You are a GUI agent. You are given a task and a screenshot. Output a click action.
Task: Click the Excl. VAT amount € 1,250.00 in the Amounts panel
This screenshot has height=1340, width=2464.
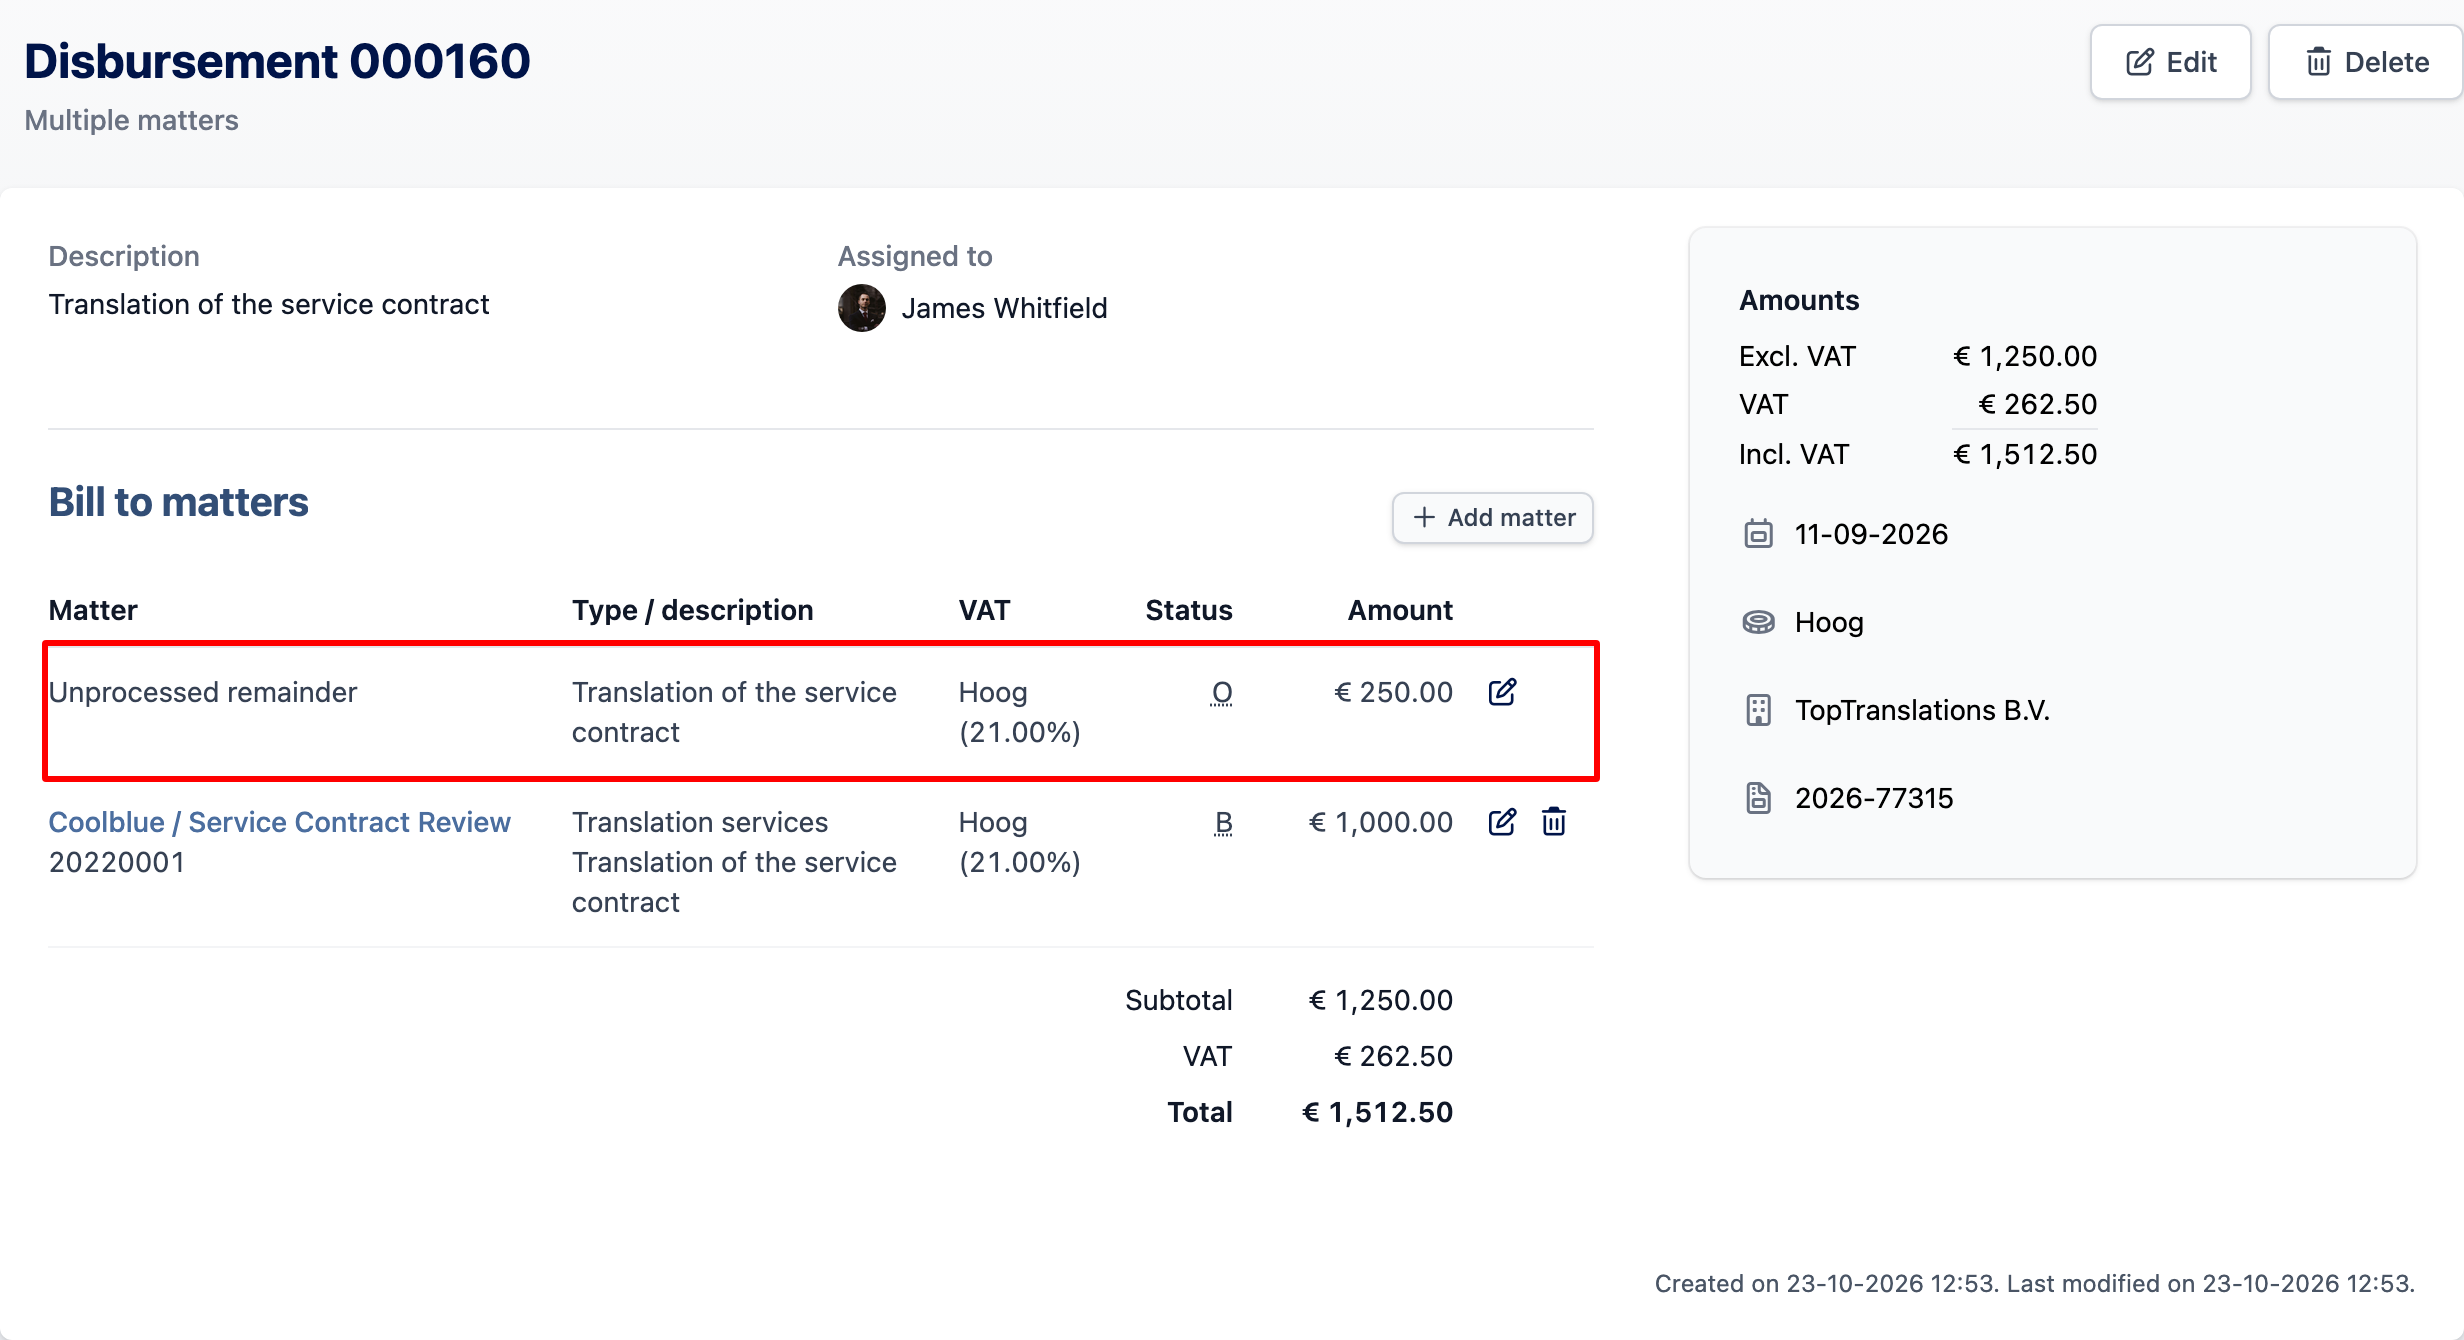[x=2025, y=356]
